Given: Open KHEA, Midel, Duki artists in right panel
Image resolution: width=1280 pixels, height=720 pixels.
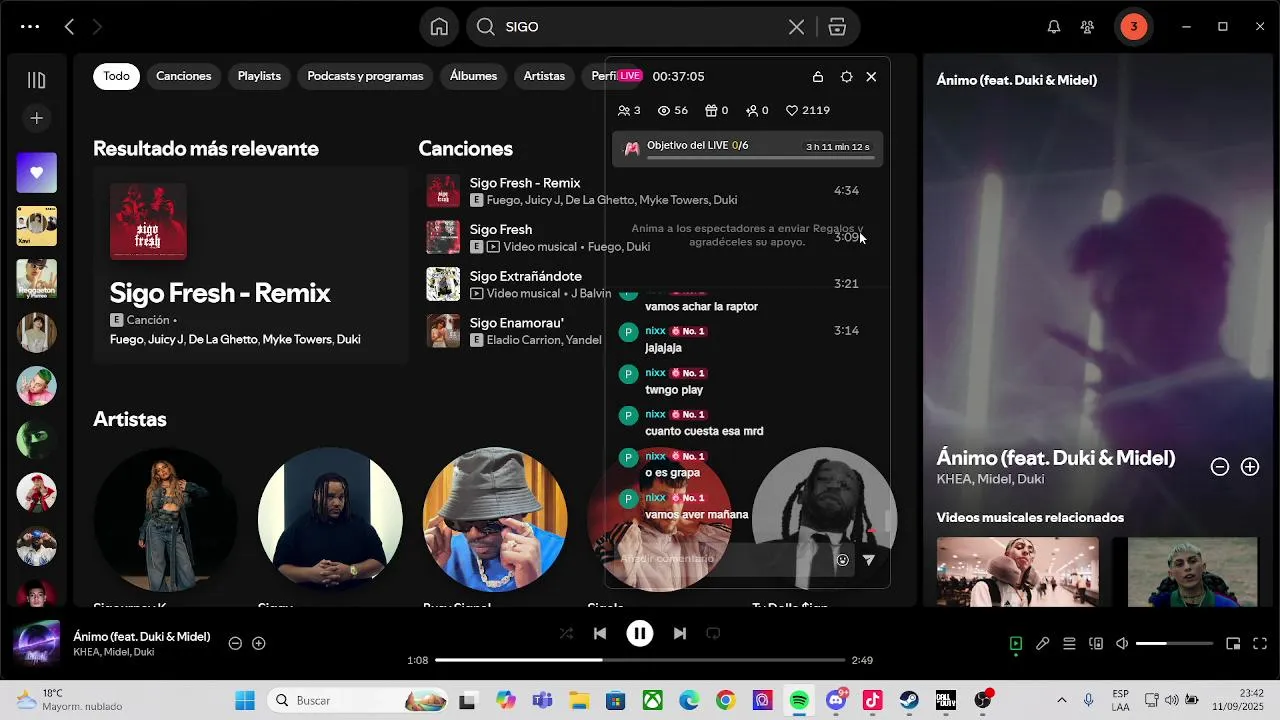Looking at the screenshot, I should click(990, 480).
